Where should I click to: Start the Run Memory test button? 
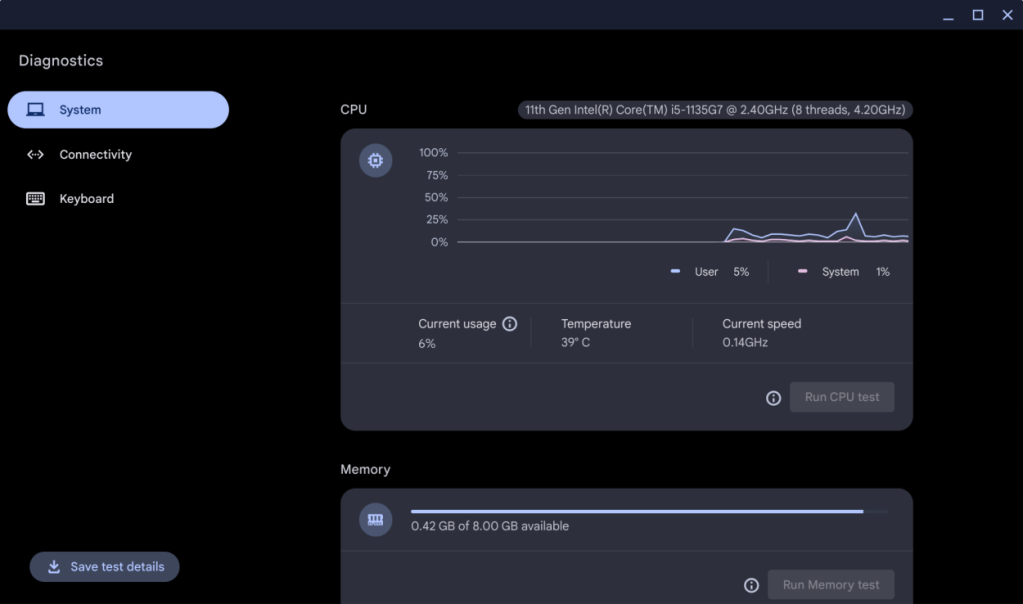[x=831, y=585]
